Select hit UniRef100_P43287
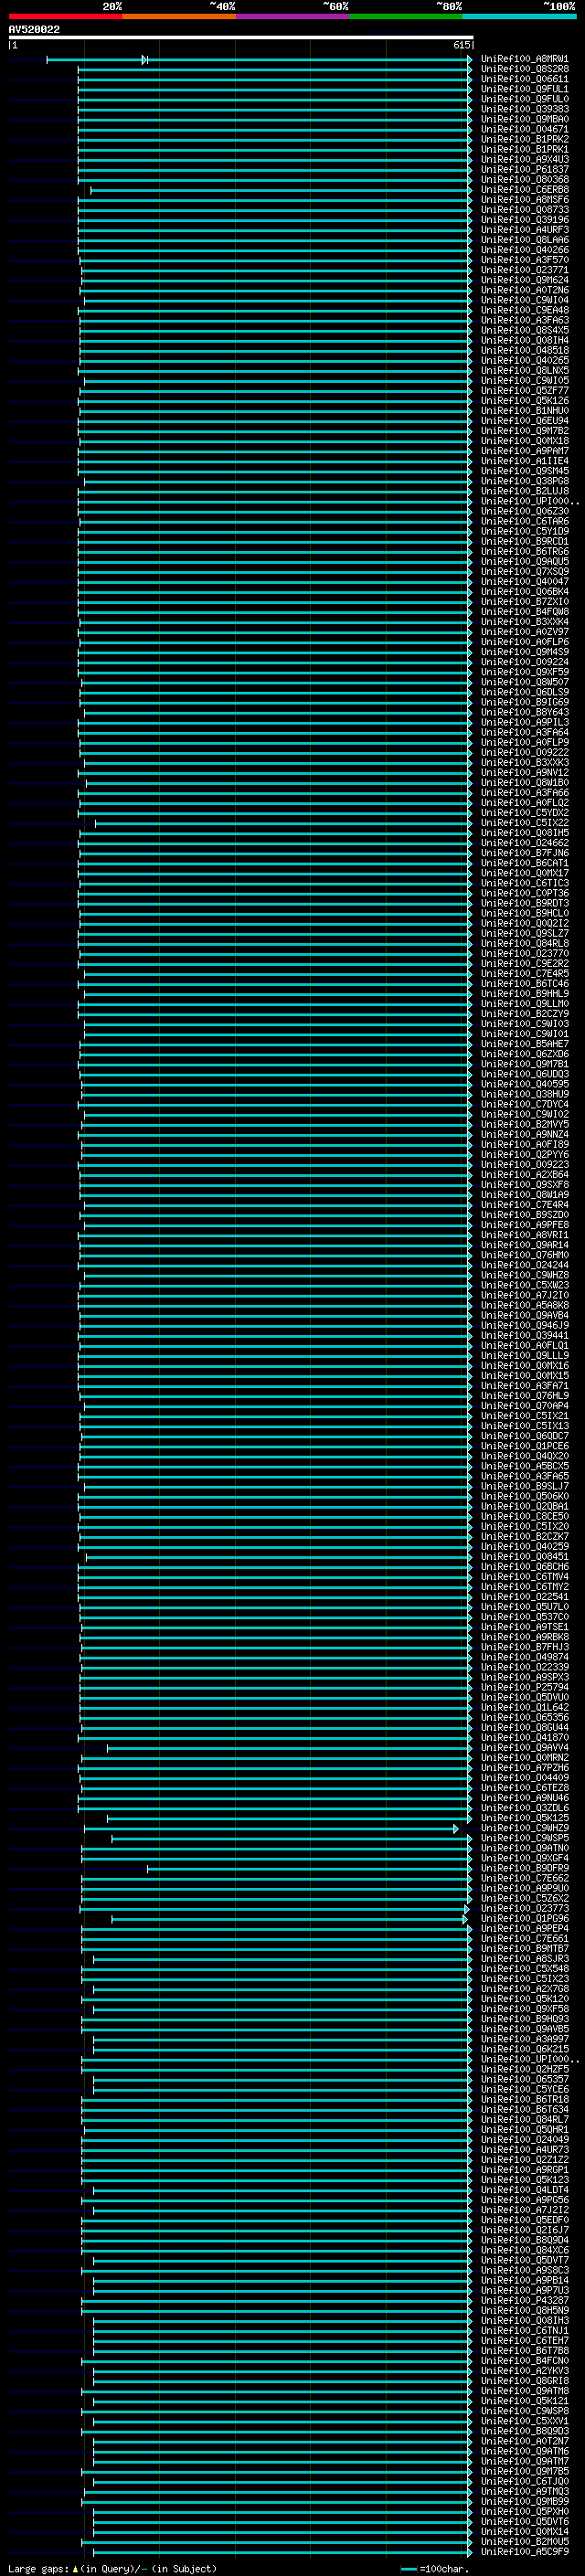This screenshot has height=2576, width=585. tap(524, 2300)
